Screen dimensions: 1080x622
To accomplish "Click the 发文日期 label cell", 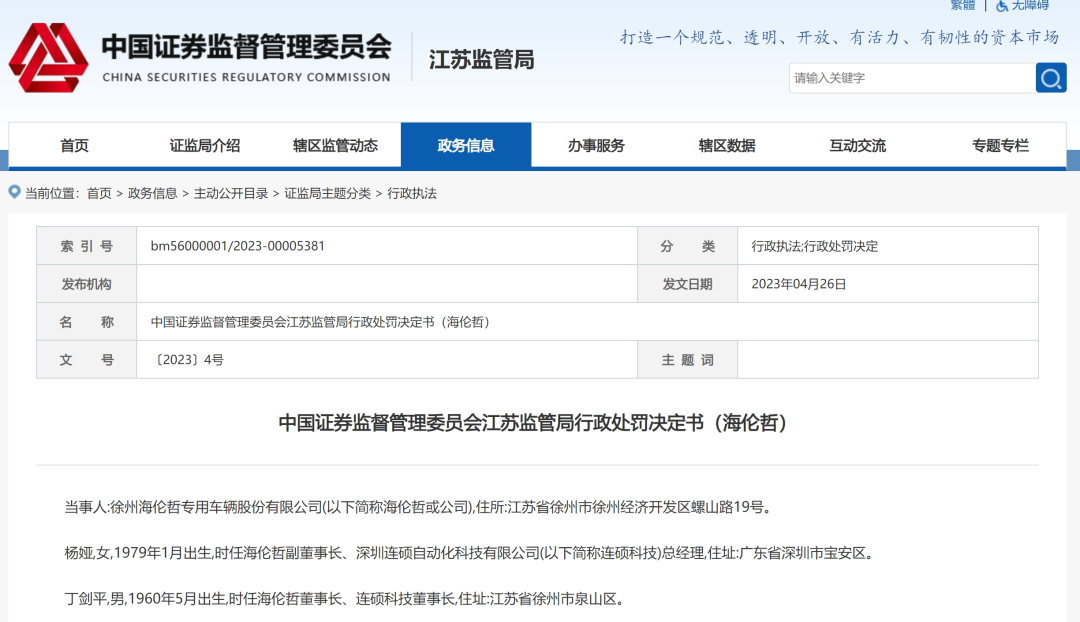I will 687,284.
